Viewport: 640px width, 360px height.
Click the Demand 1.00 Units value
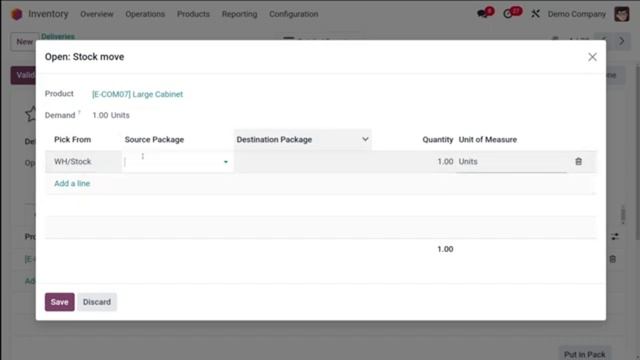pos(111,116)
